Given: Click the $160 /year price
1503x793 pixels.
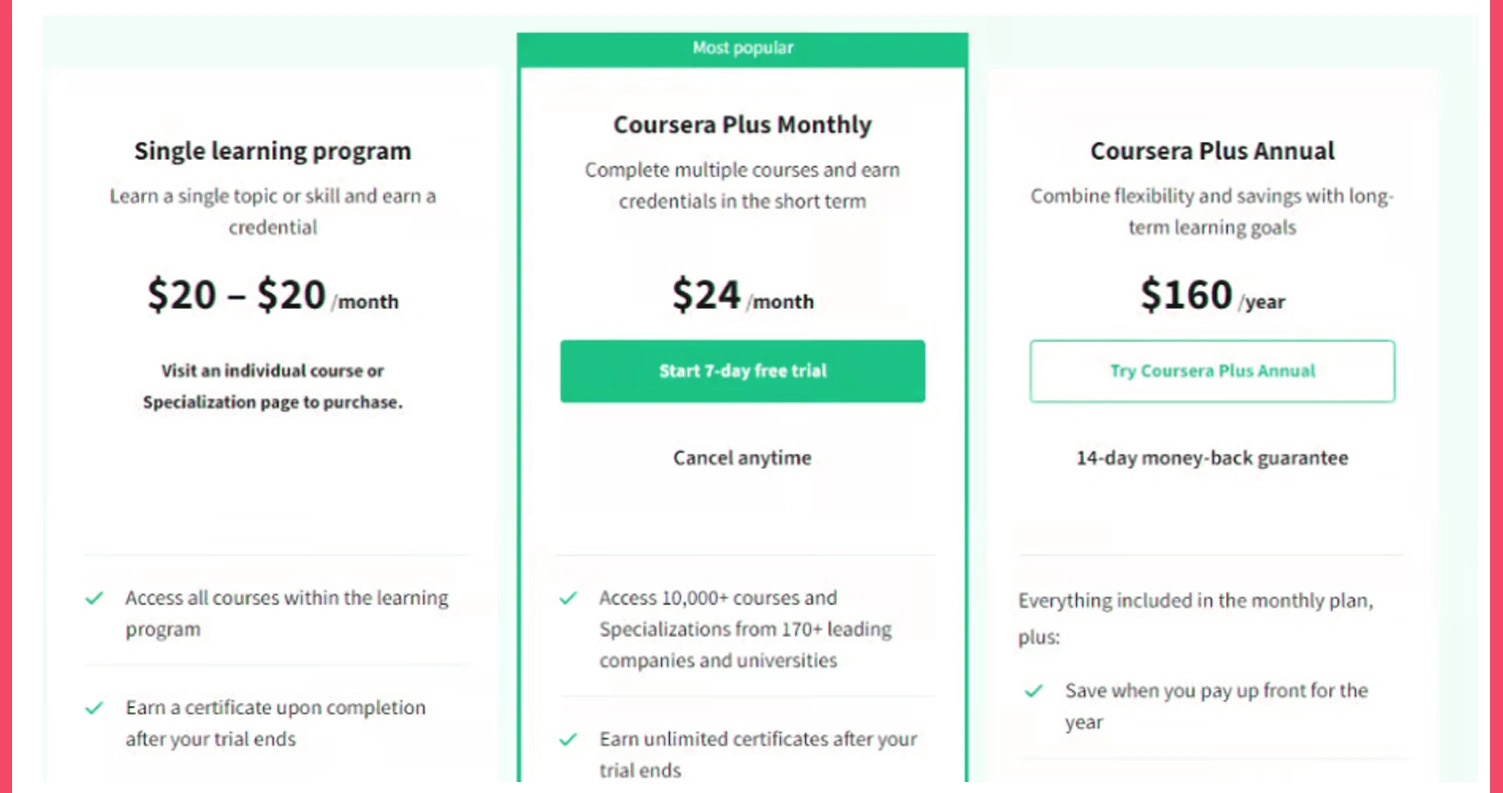Looking at the screenshot, I should click(x=1212, y=296).
